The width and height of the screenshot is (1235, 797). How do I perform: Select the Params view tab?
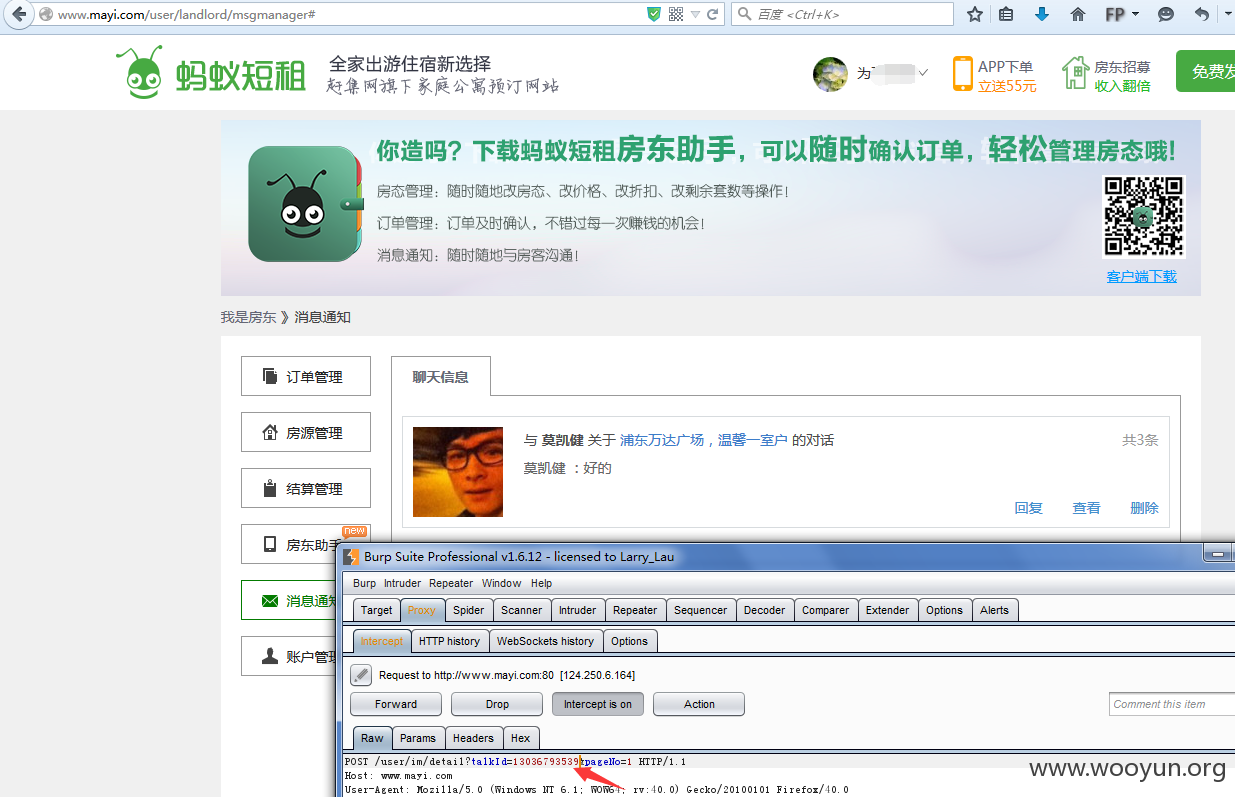click(418, 738)
